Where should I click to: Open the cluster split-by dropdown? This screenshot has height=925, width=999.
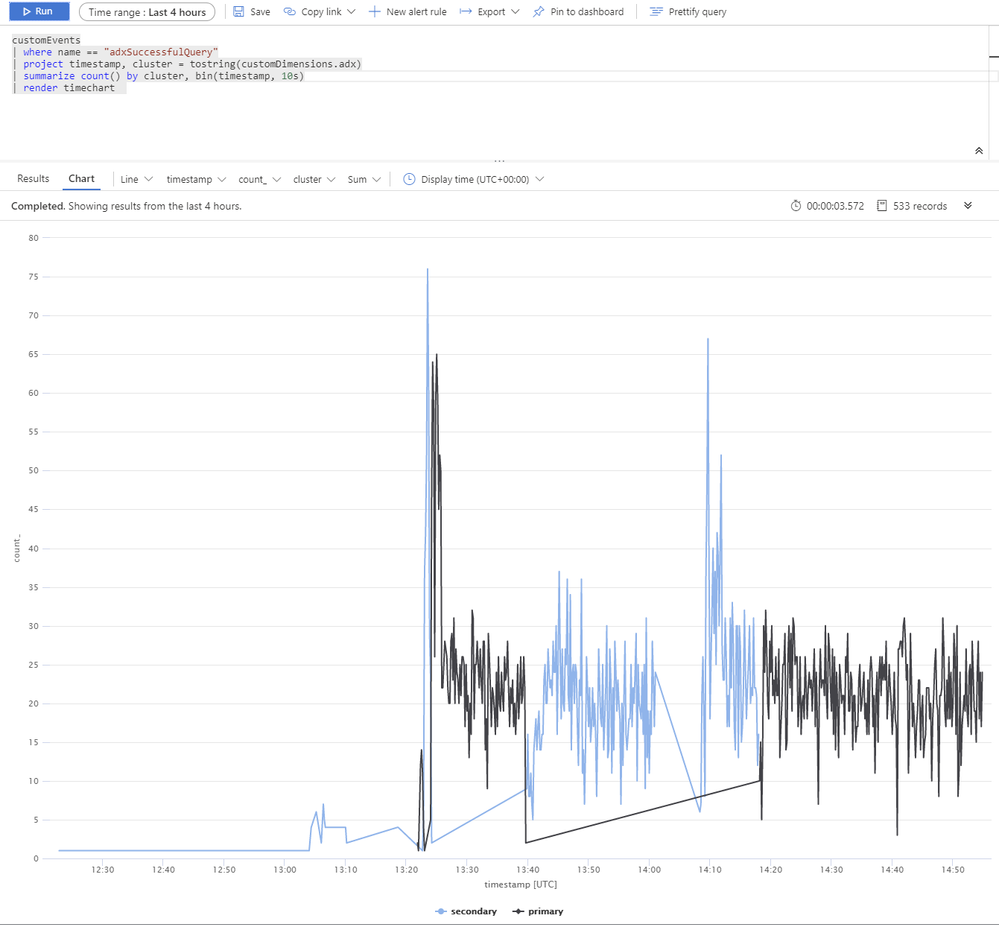point(314,179)
